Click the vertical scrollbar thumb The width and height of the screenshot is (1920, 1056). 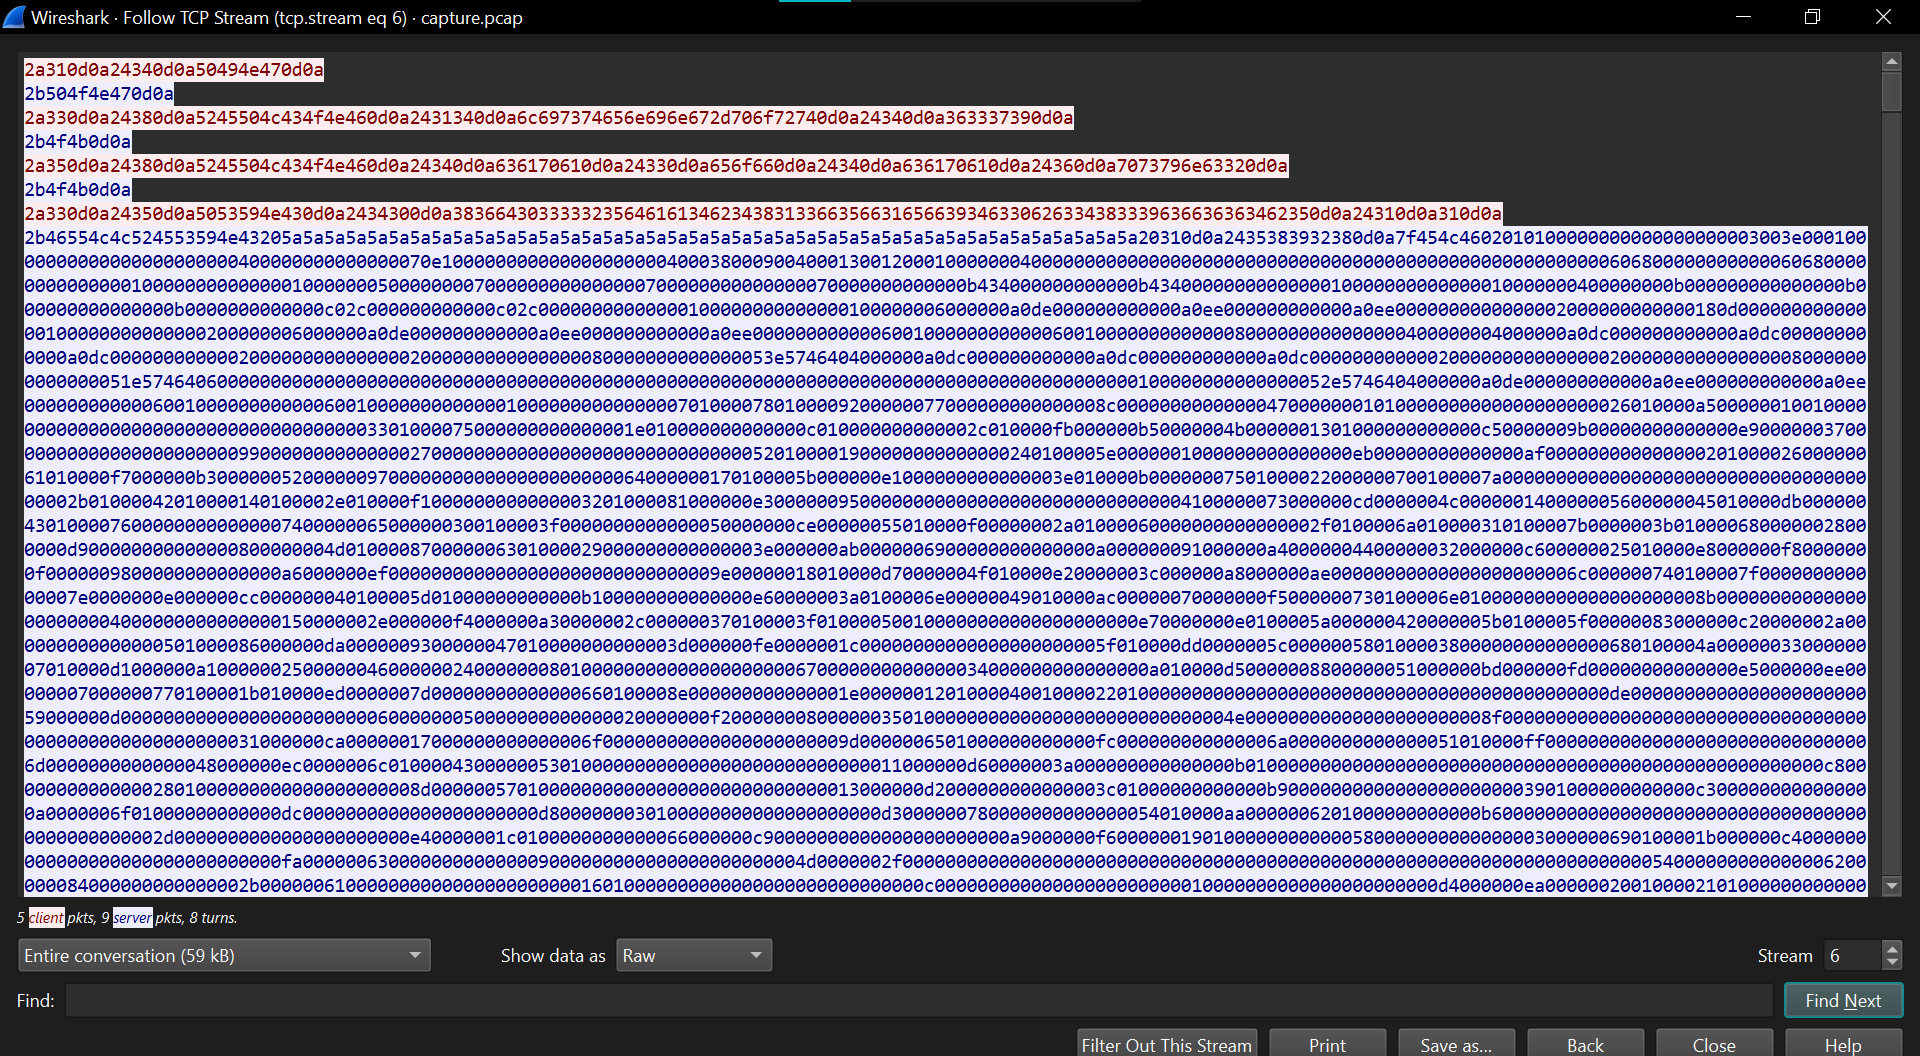click(1891, 91)
